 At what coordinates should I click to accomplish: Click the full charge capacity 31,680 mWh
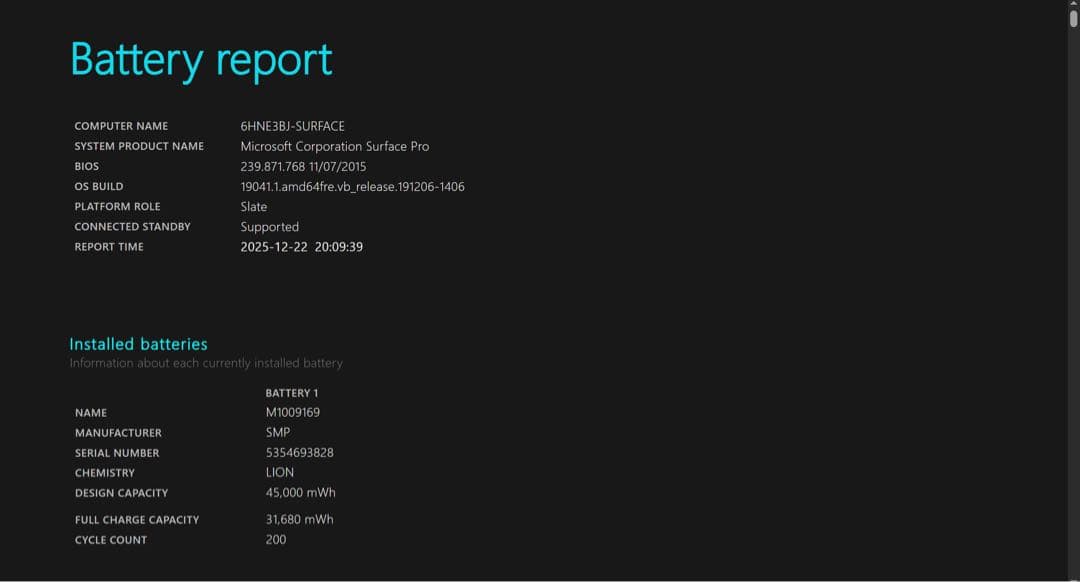(299, 519)
